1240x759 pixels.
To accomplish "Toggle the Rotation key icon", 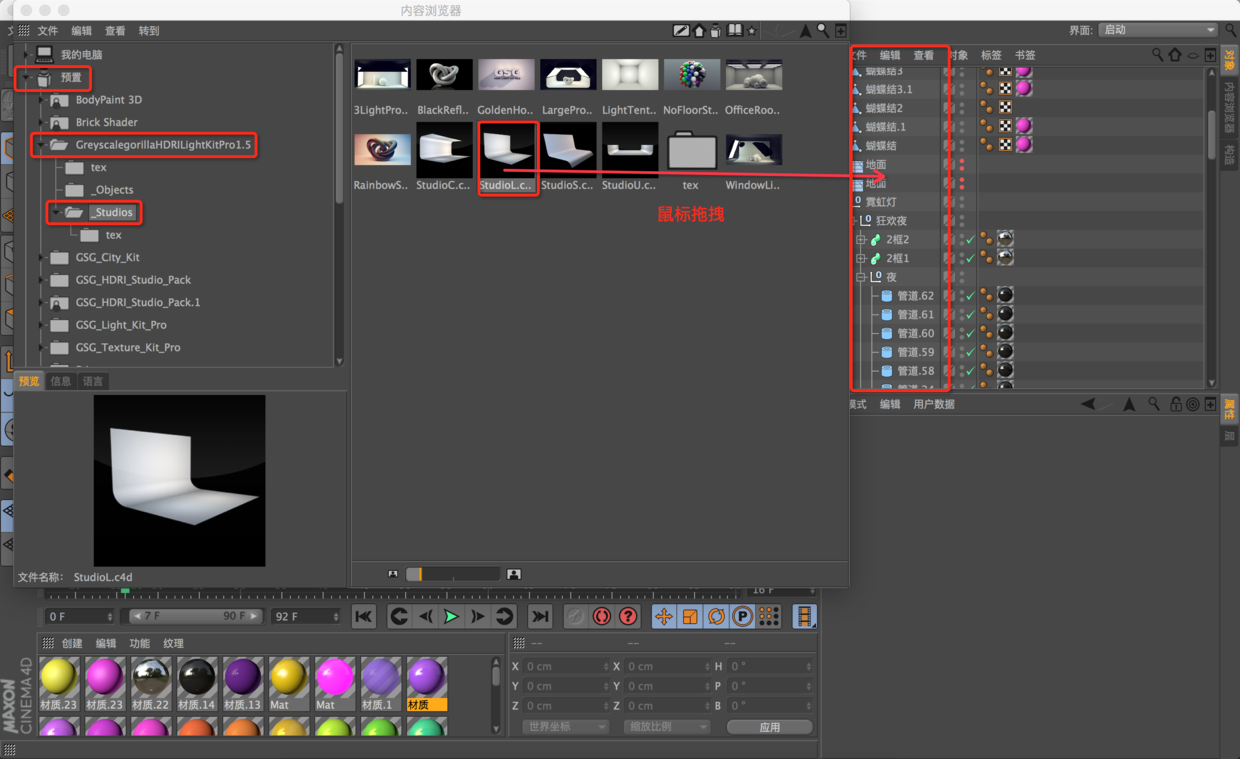I will (716, 617).
